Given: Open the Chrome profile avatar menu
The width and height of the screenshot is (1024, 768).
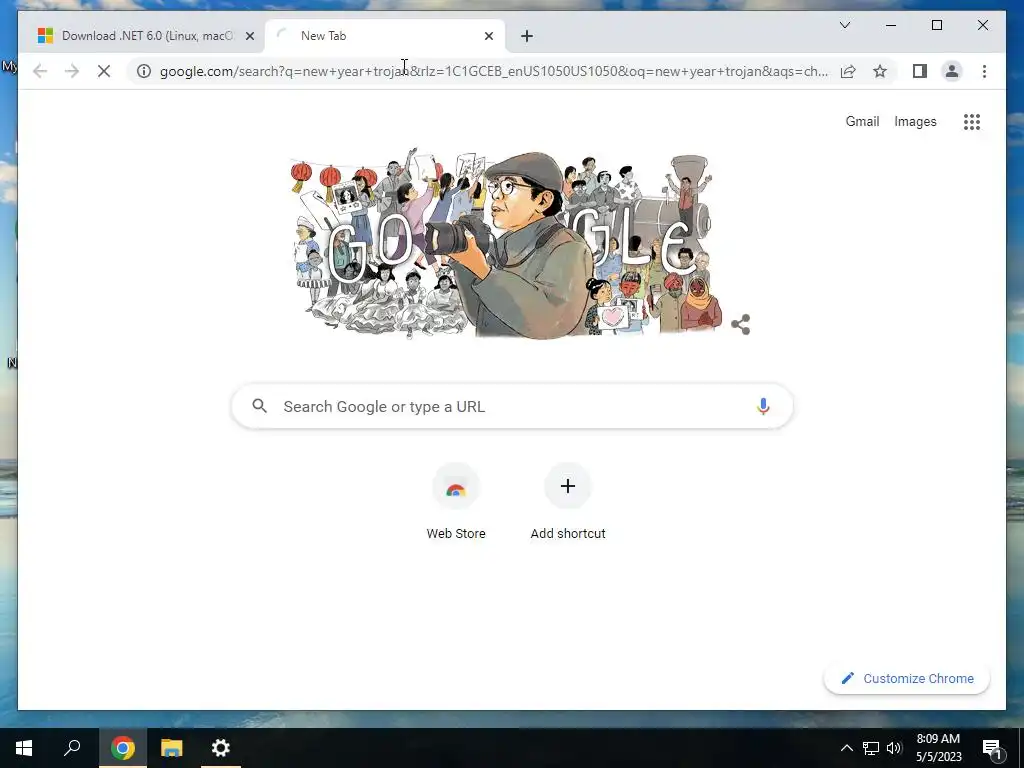Looking at the screenshot, I should 952,71.
